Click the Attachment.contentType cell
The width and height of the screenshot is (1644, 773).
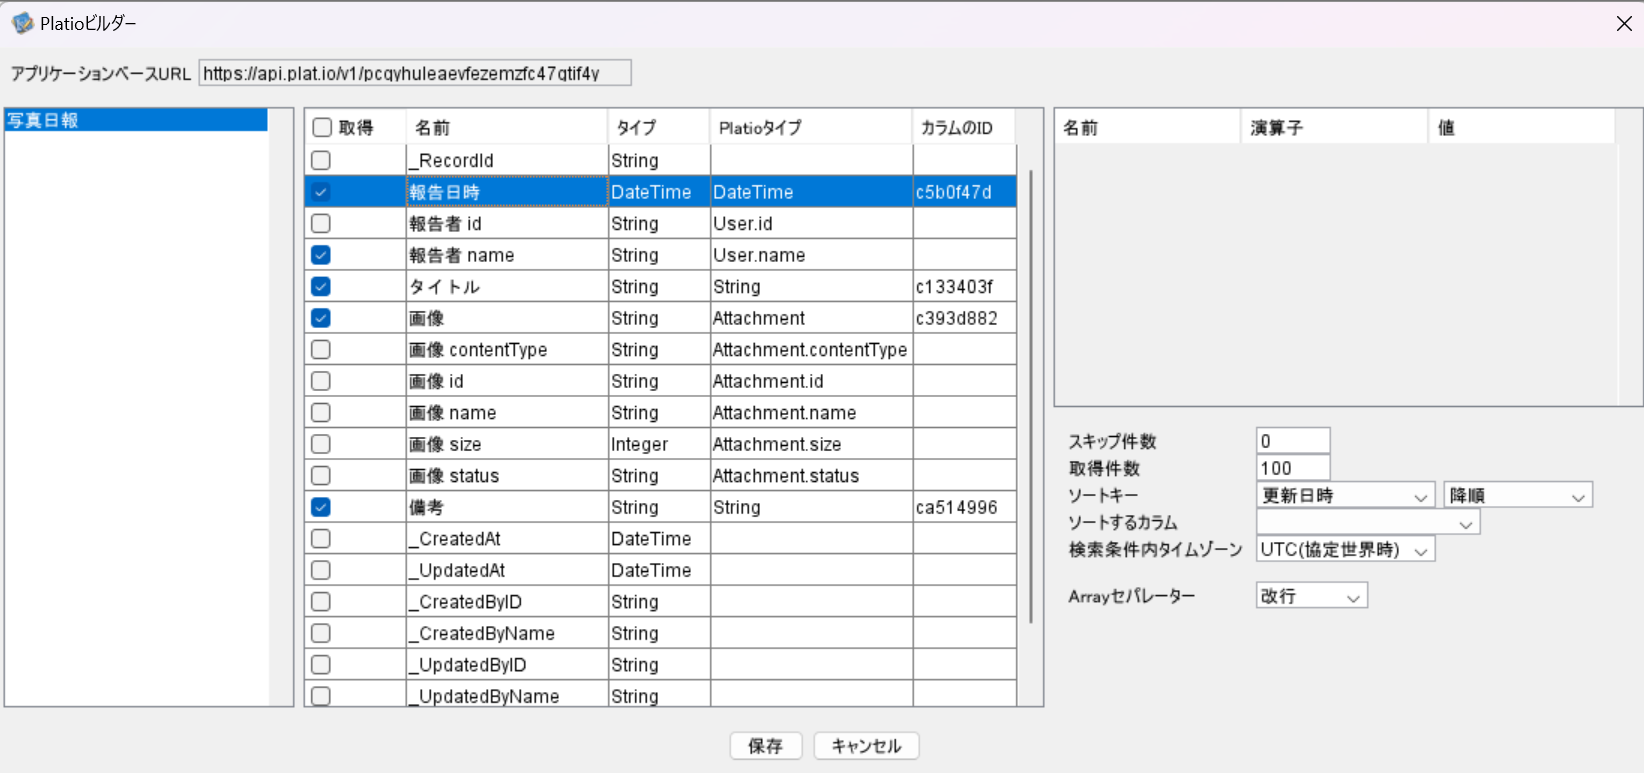tap(811, 349)
